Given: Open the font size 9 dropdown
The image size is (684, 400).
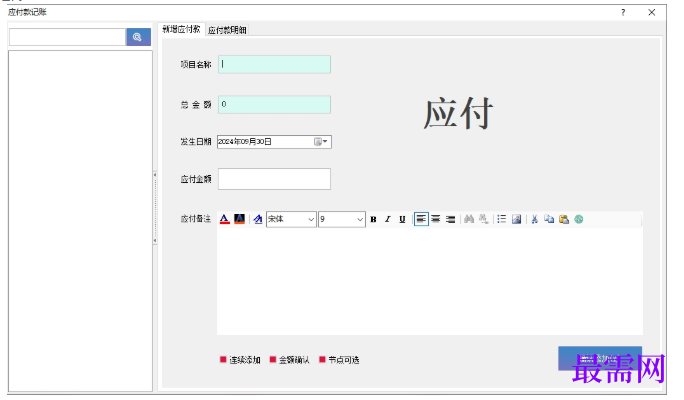Looking at the screenshot, I should (x=342, y=219).
